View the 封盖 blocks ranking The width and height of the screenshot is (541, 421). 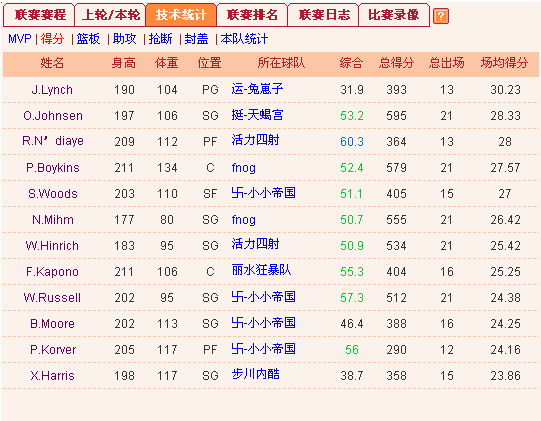196,39
